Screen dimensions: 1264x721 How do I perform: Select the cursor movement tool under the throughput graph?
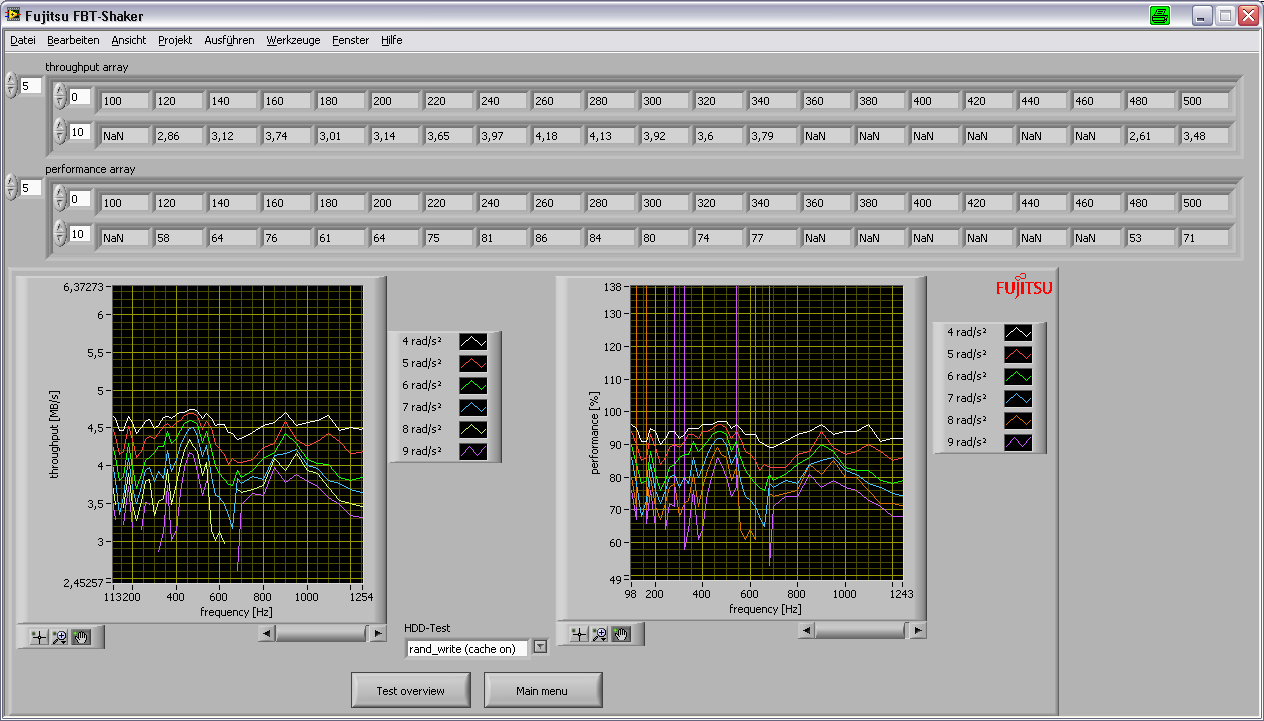(39, 637)
